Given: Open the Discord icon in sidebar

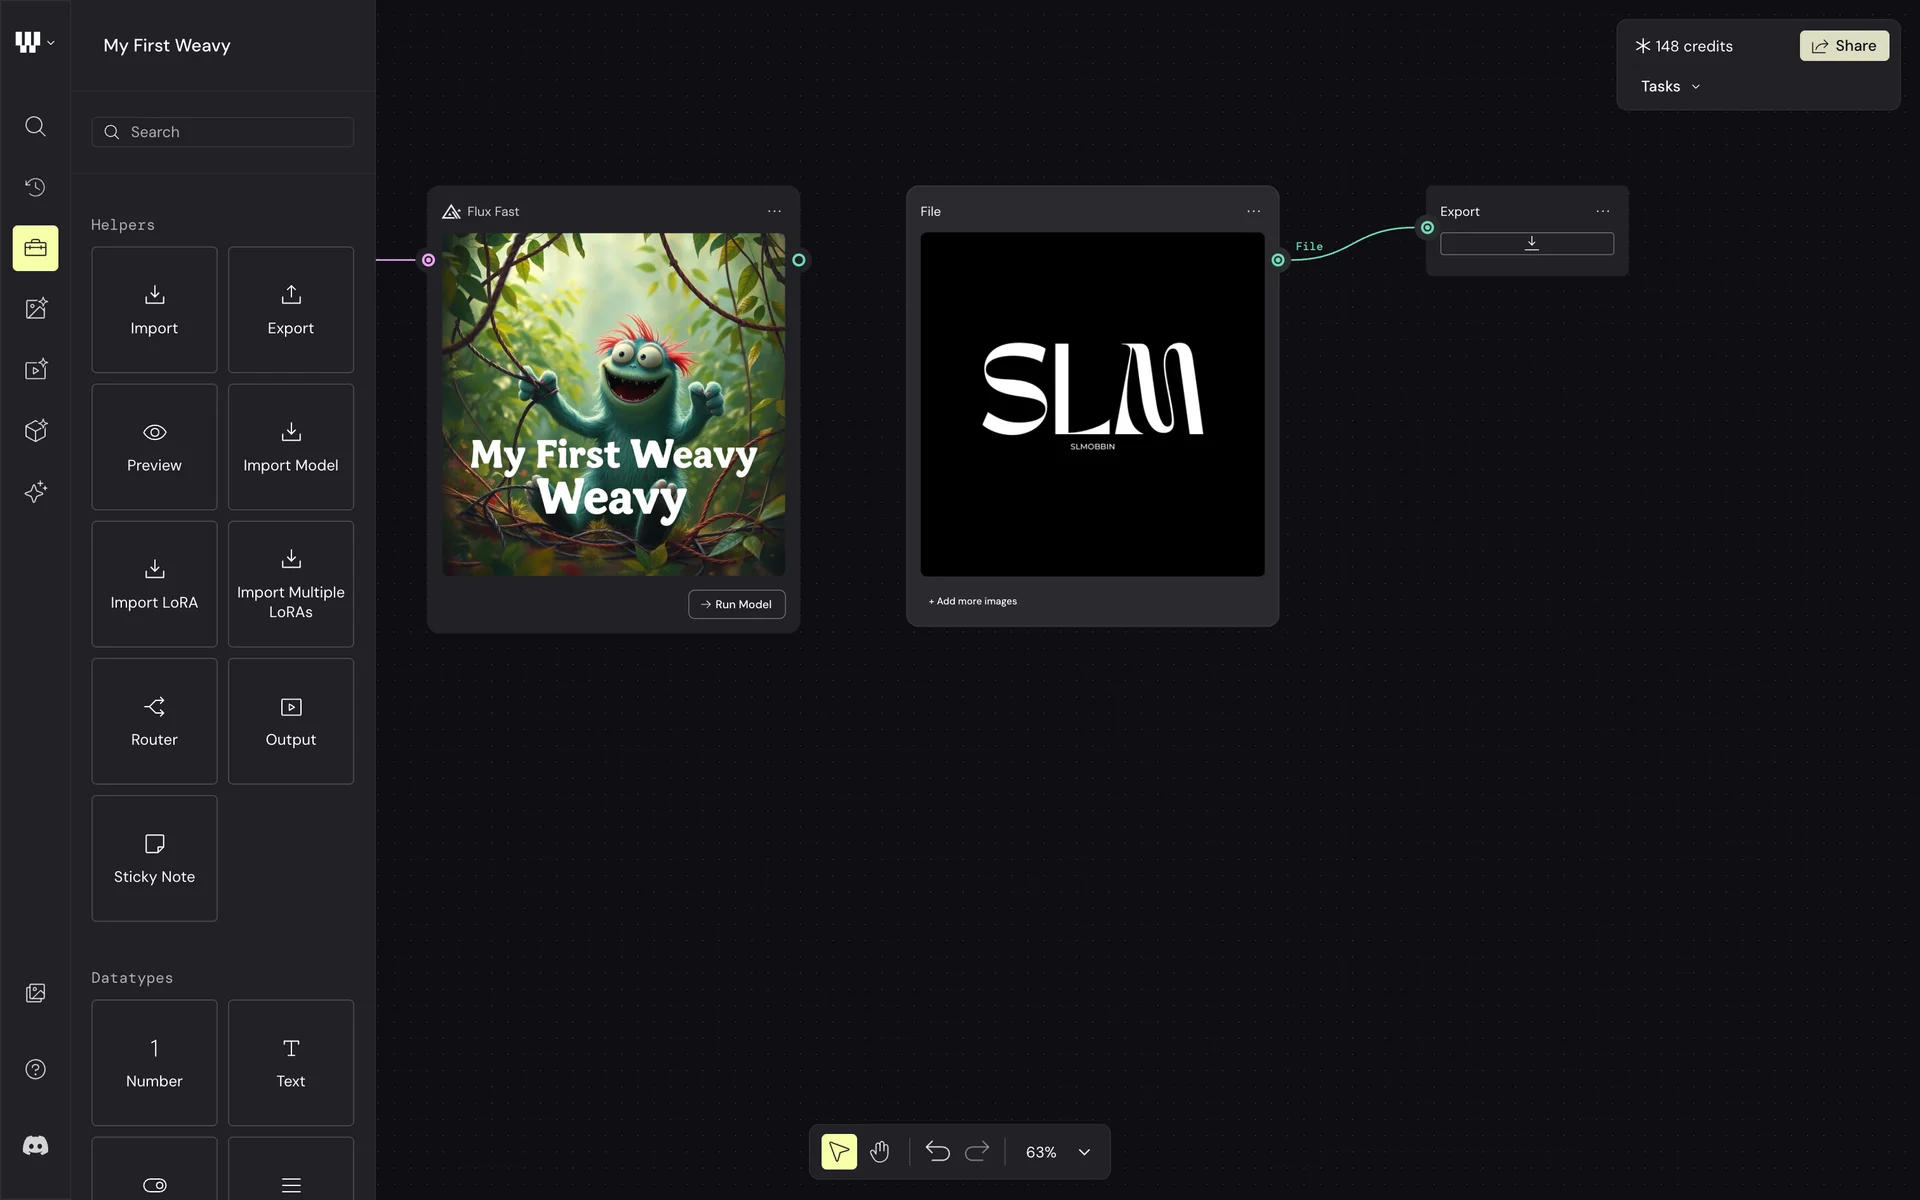Looking at the screenshot, I should click(x=35, y=1146).
